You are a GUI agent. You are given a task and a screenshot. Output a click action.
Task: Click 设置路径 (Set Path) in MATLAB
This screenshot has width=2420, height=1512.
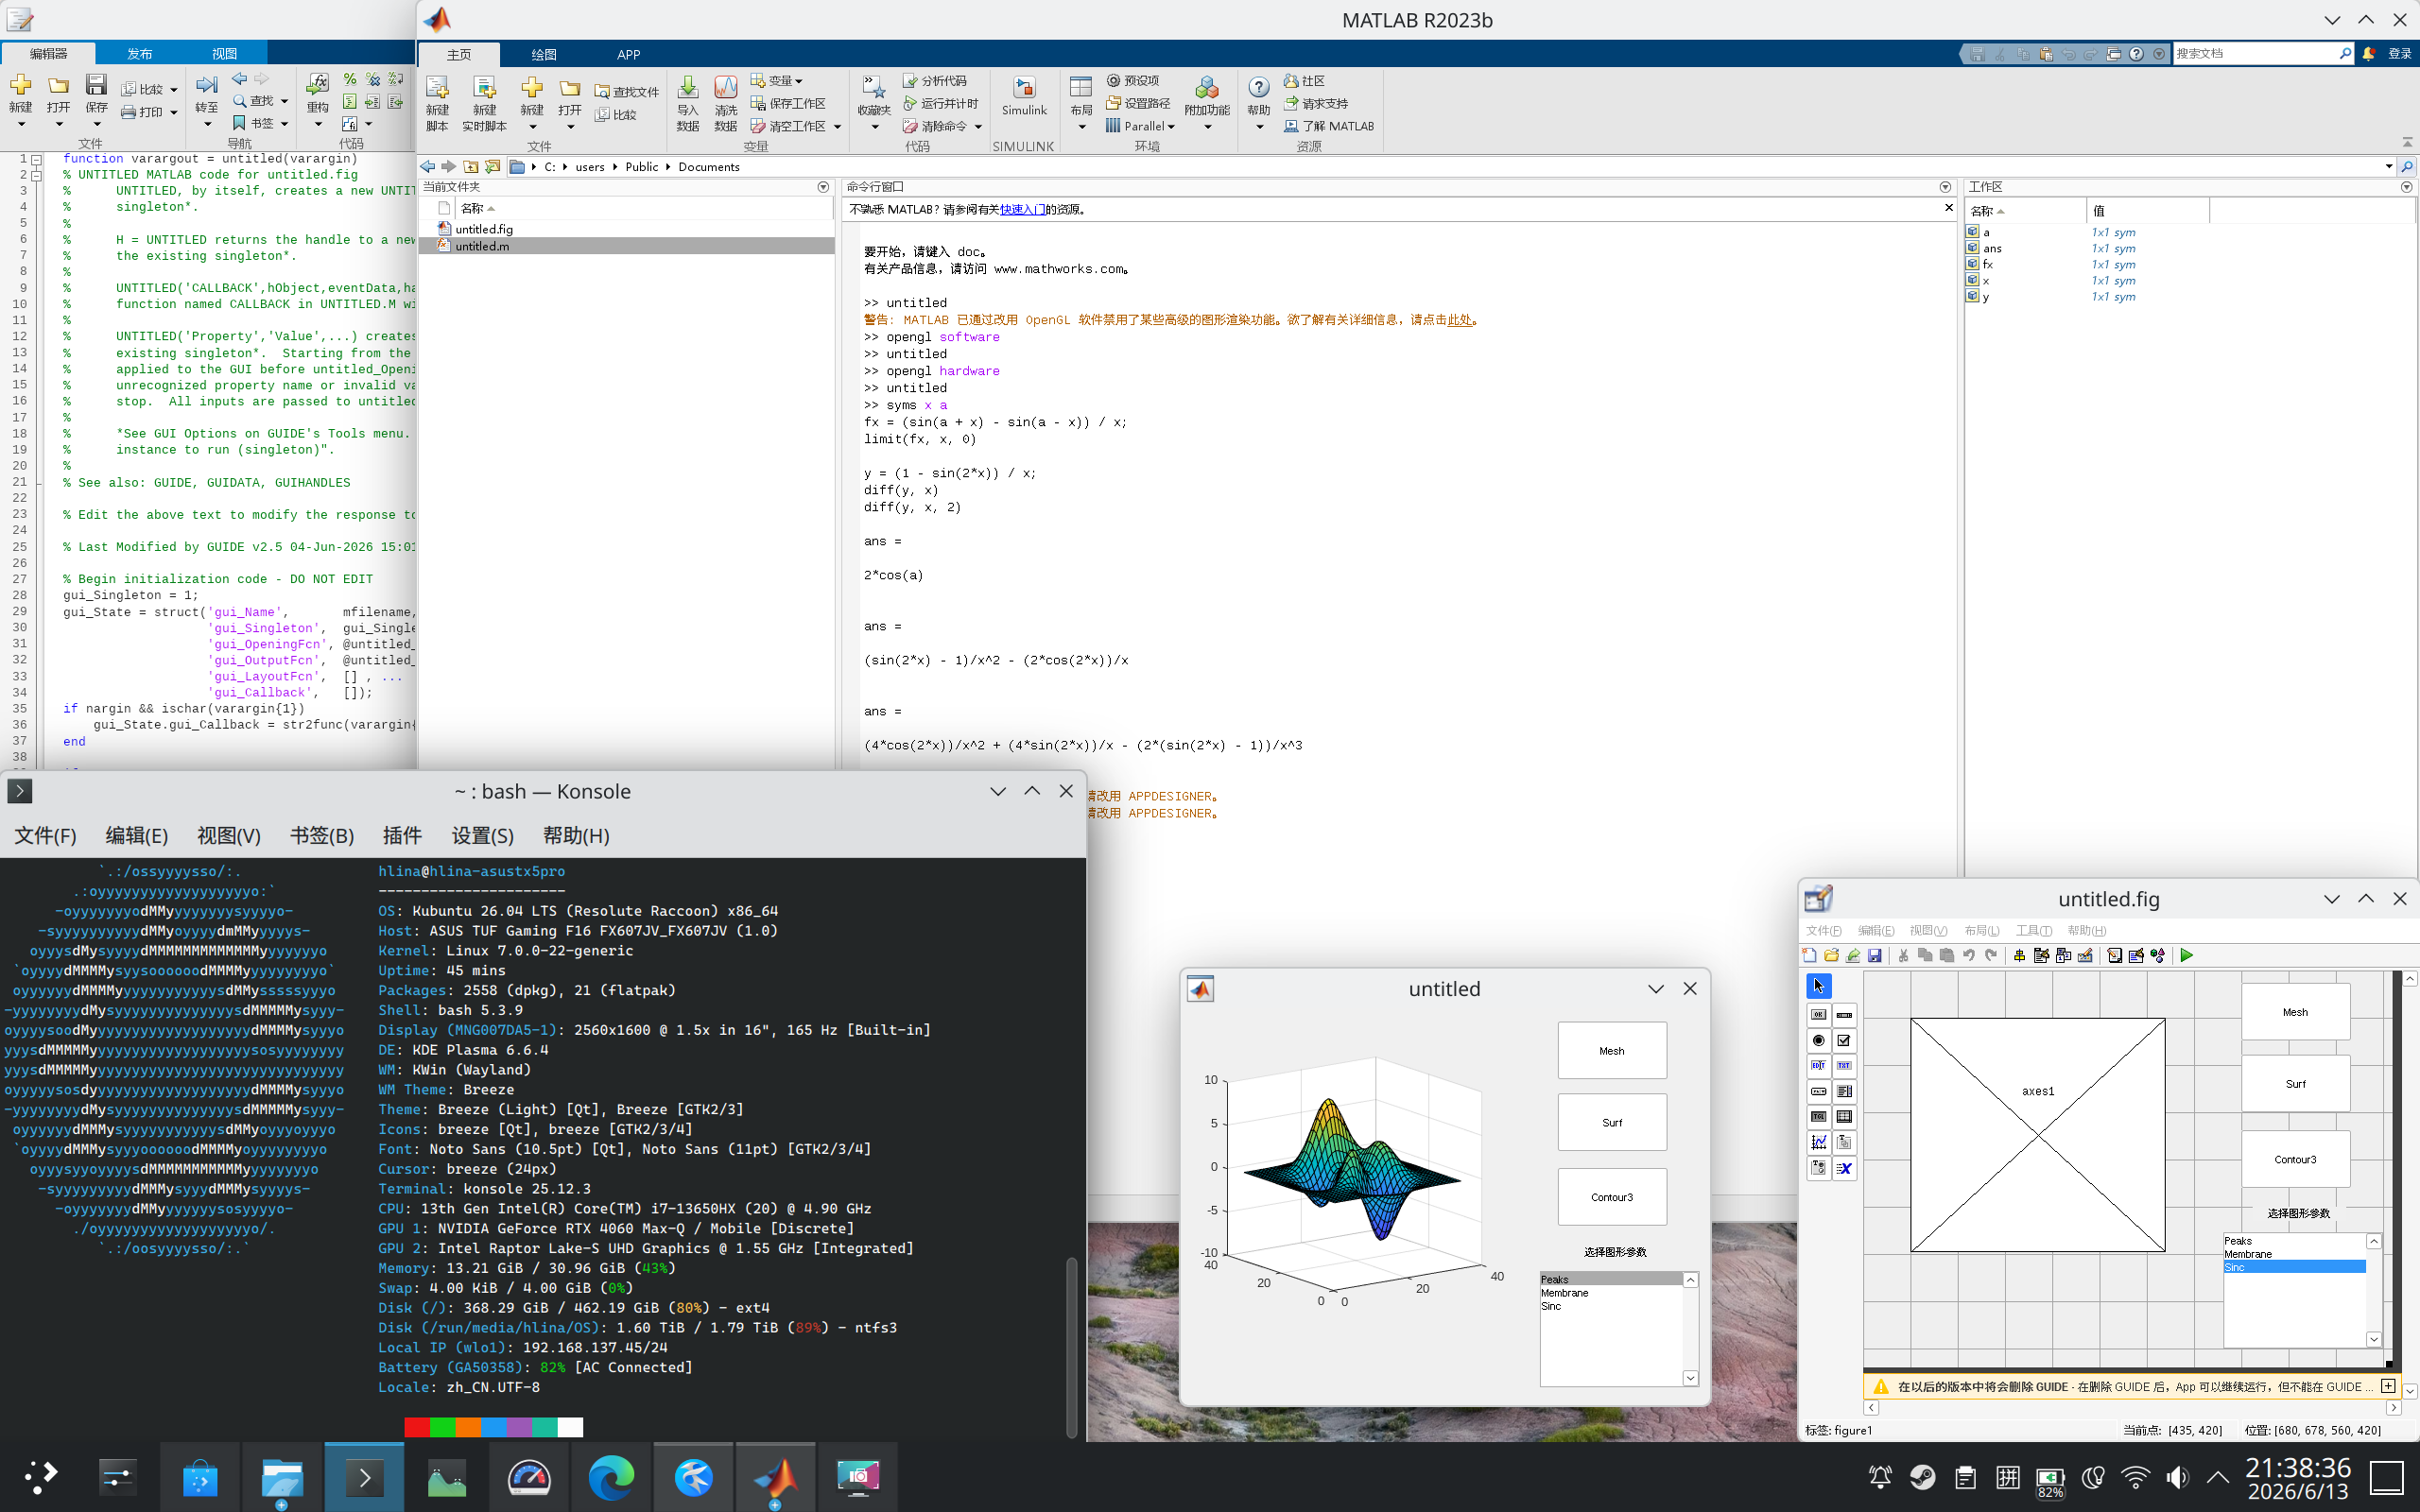pyautogui.click(x=1138, y=103)
